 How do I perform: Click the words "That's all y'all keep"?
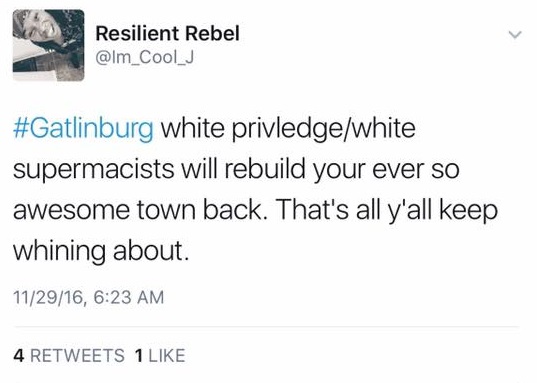click(386, 210)
